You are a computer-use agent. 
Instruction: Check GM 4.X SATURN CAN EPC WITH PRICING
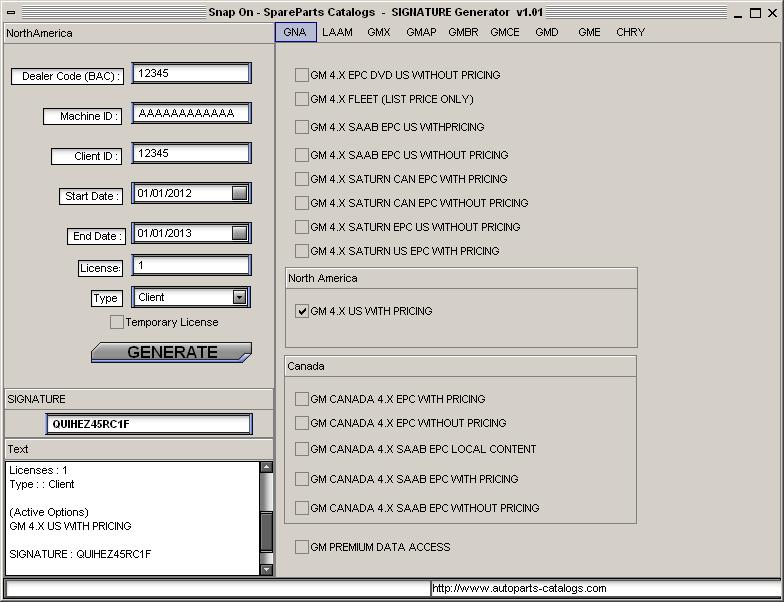click(302, 179)
